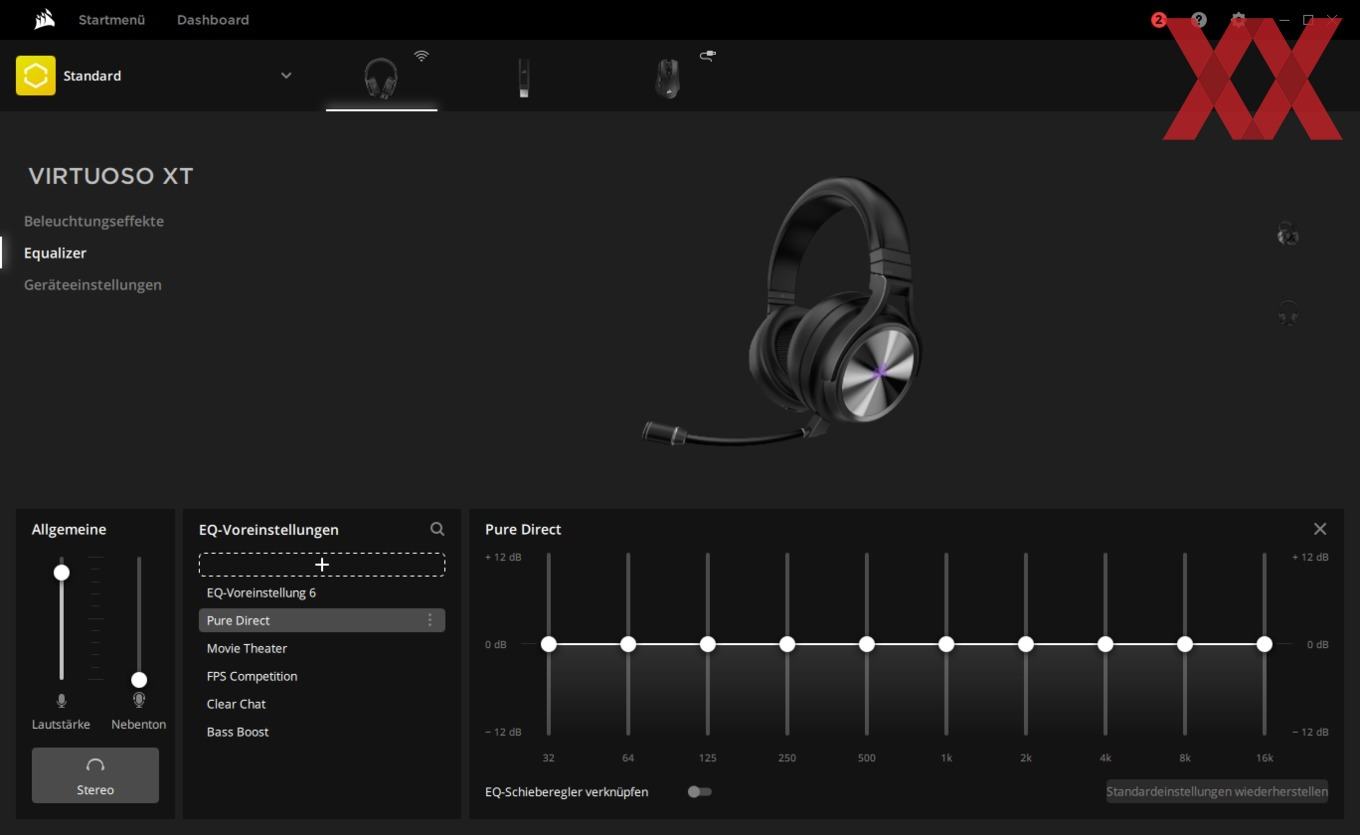Click the headset product image
1360x835 pixels.
[782, 311]
